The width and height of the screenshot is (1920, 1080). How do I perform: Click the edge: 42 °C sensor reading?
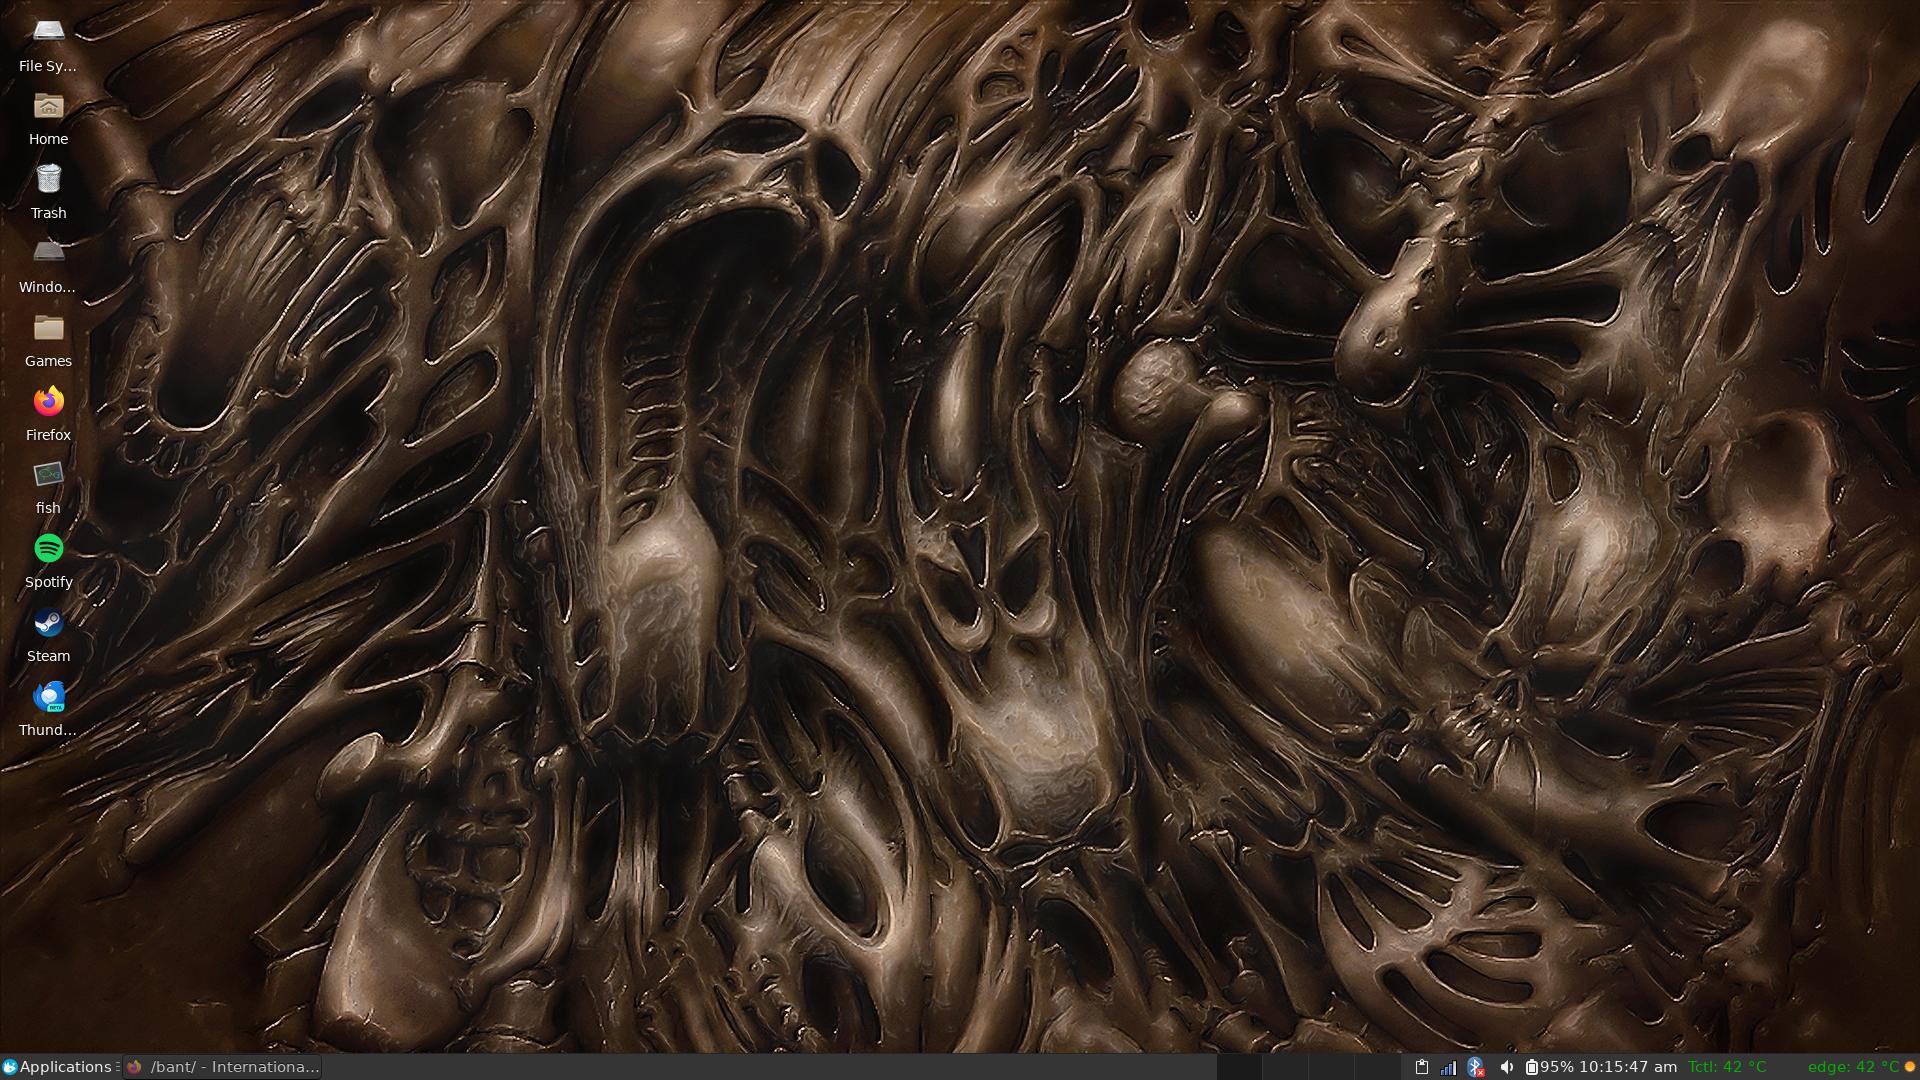click(x=1853, y=1067)
